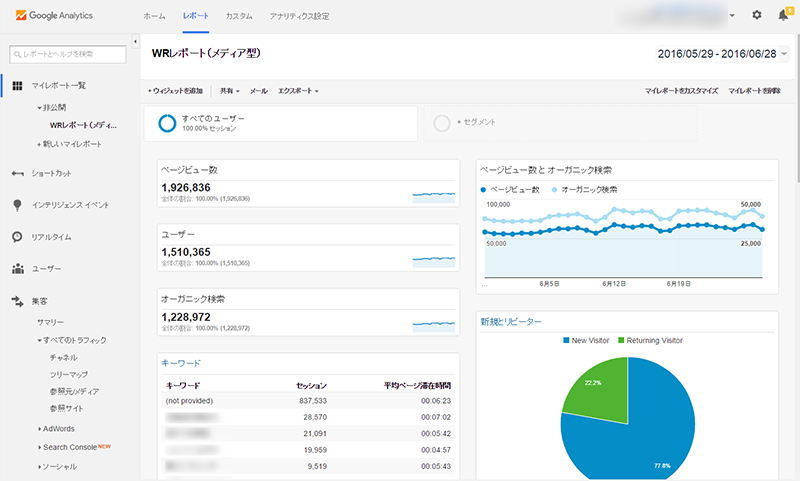
Task: Click + 新しいマイレポート in sidebar
Action: 69,144
